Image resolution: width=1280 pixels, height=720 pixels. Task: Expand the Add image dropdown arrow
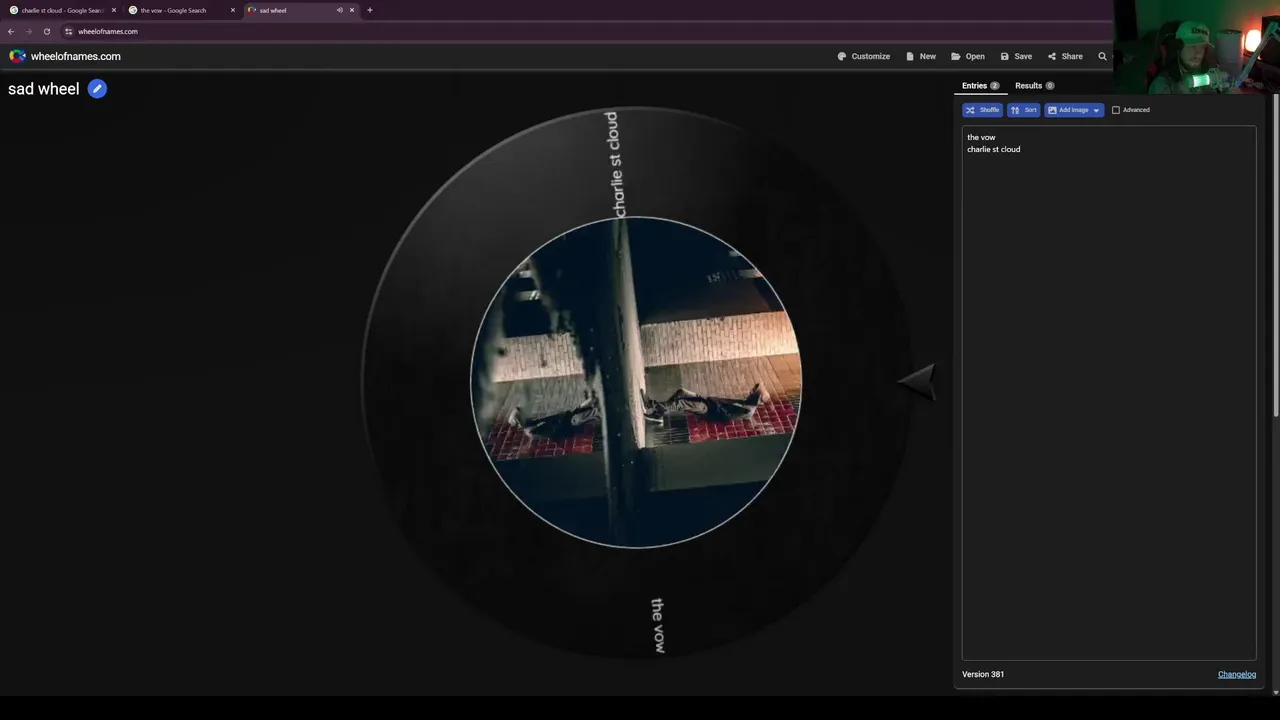[x=1096, y=110]
